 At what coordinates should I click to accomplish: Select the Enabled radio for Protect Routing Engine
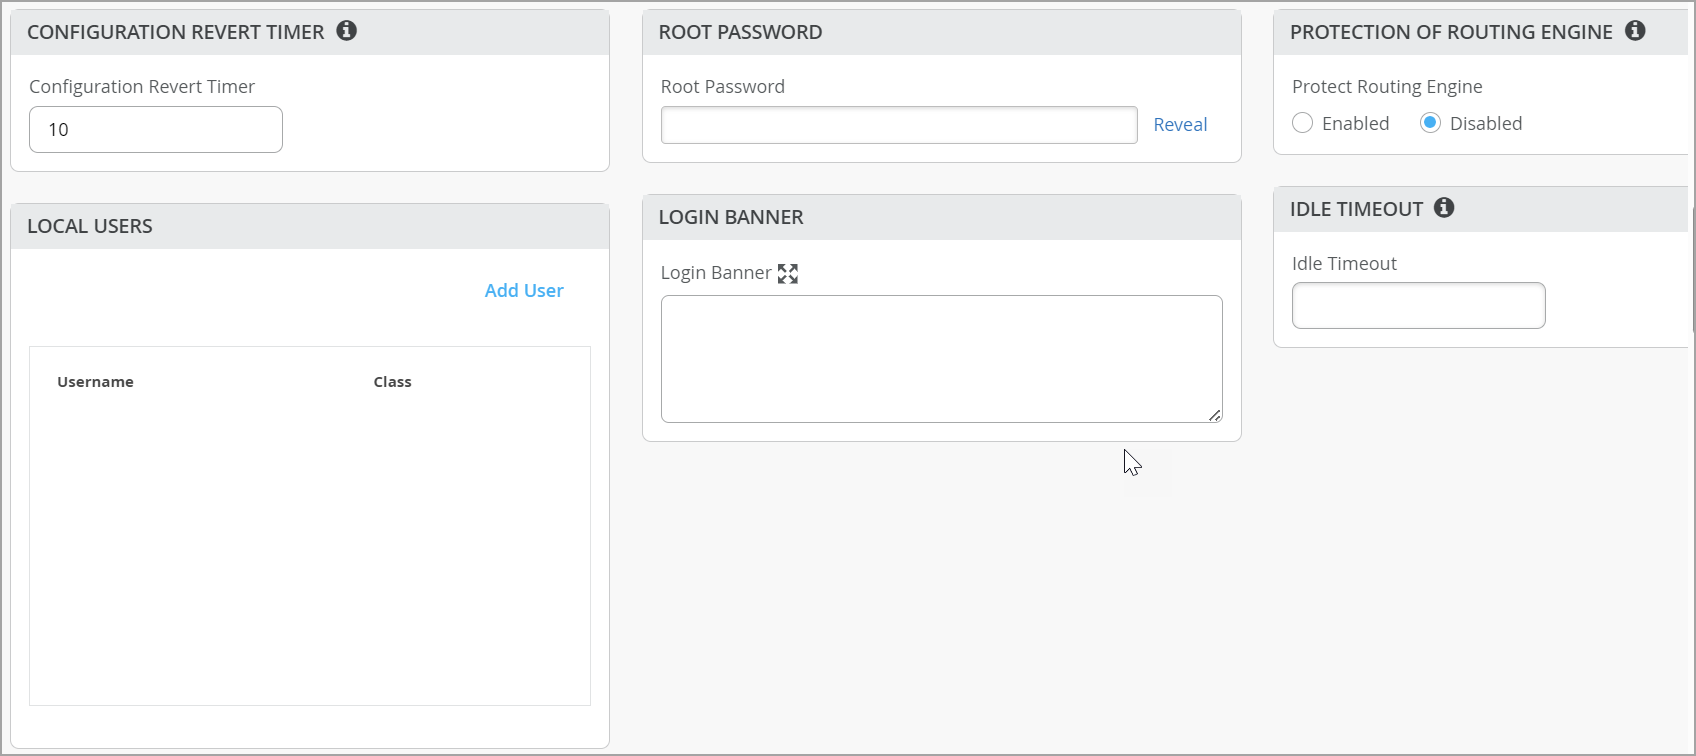(x=1302, y=123)
